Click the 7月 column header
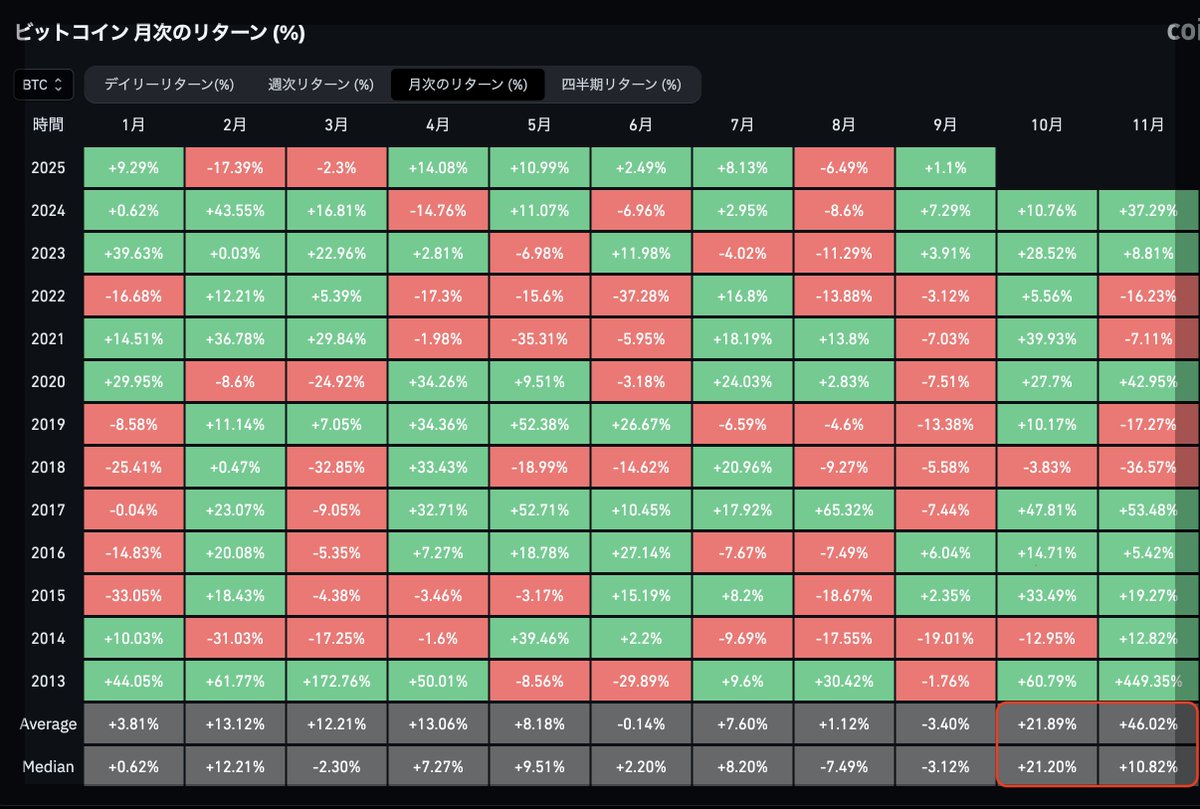 (x=742, y=124)
